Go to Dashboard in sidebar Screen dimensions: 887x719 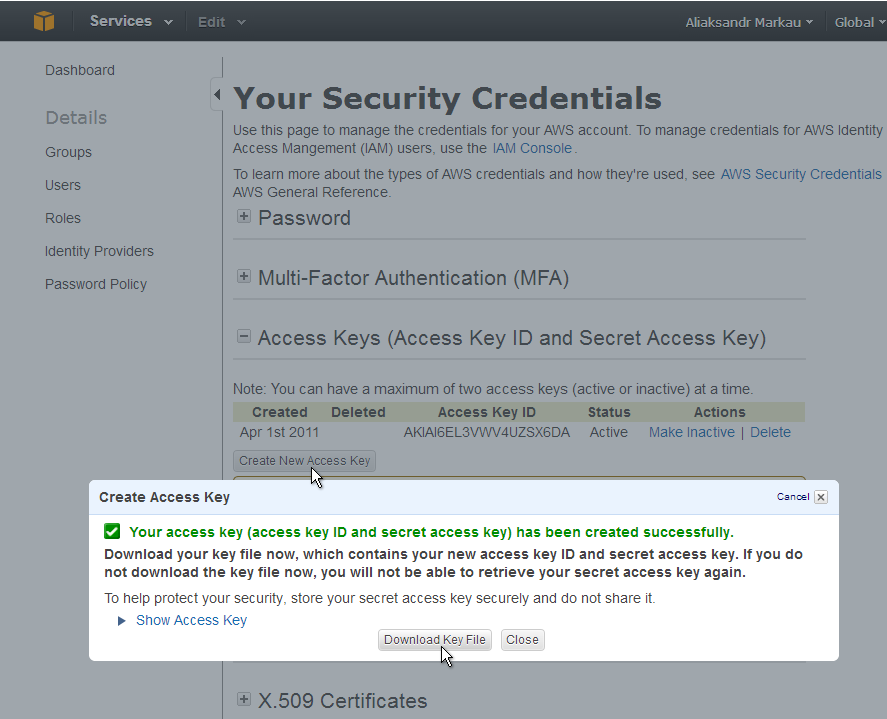(80, 70)
